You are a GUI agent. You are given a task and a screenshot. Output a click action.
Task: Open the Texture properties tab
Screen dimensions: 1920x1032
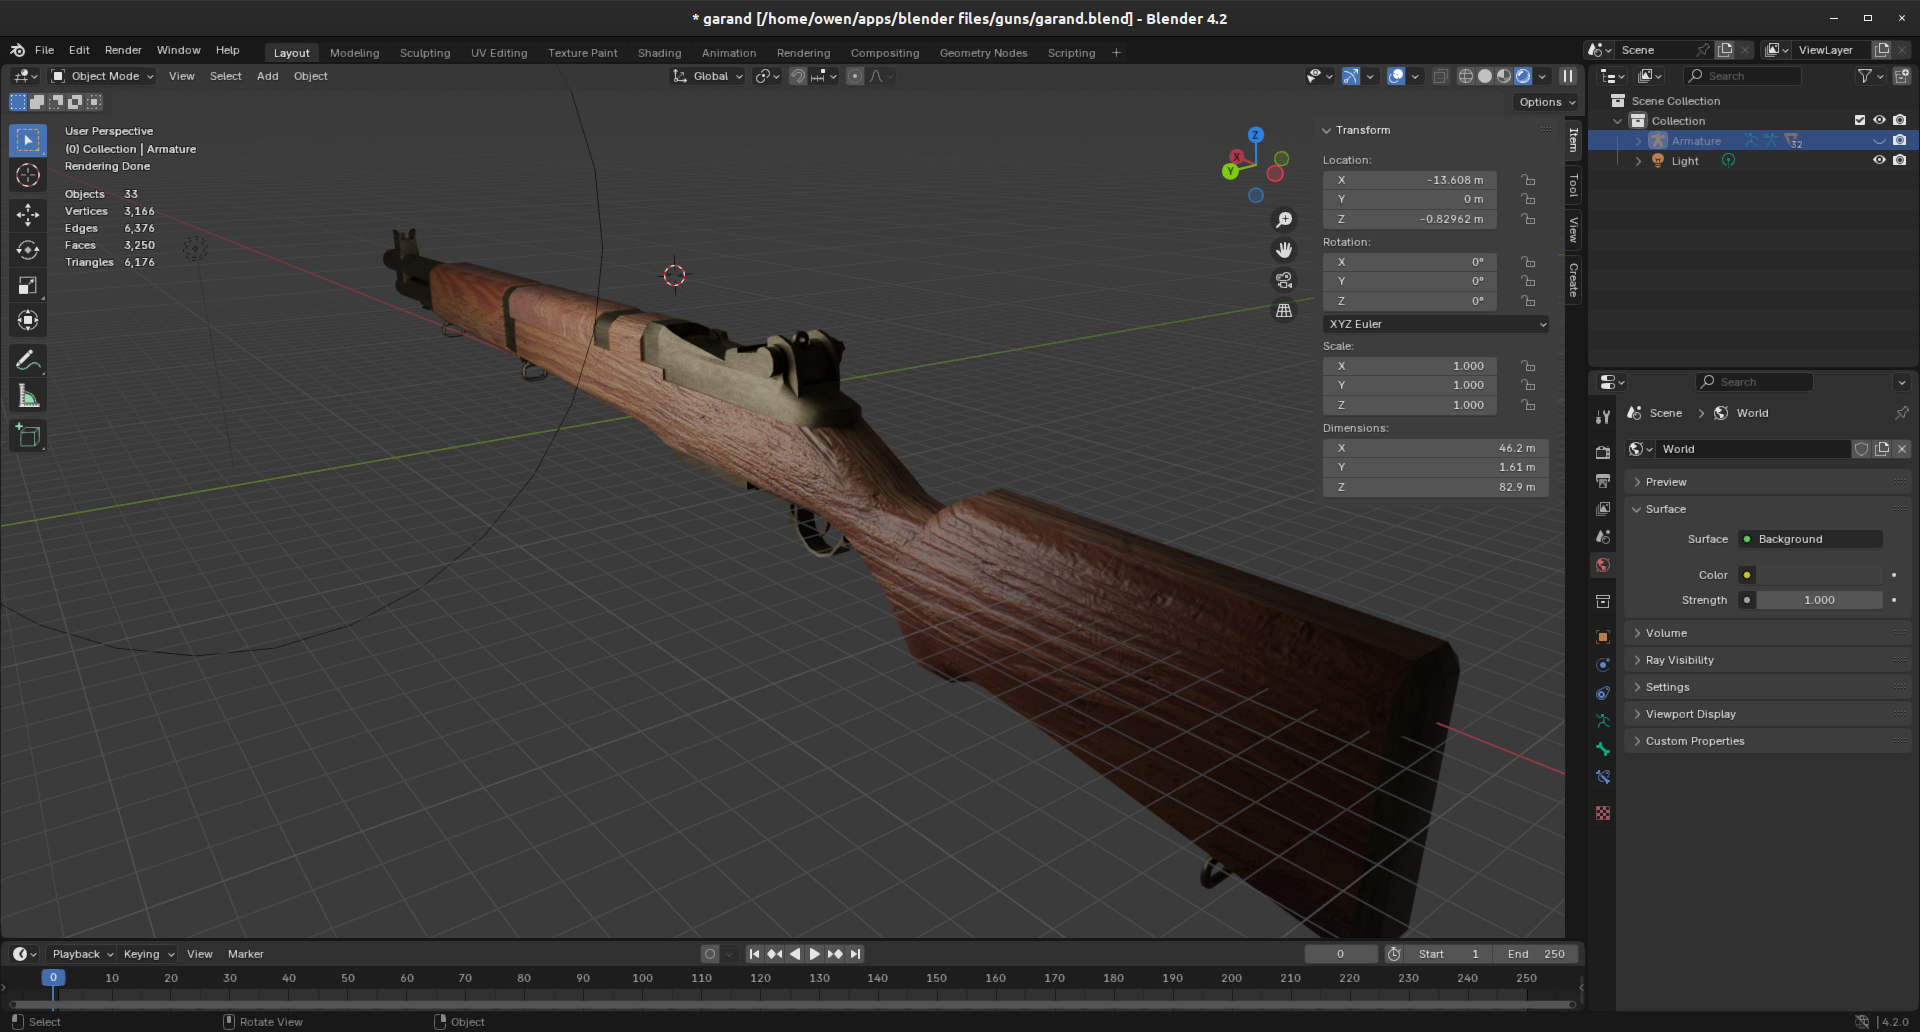1603,813
